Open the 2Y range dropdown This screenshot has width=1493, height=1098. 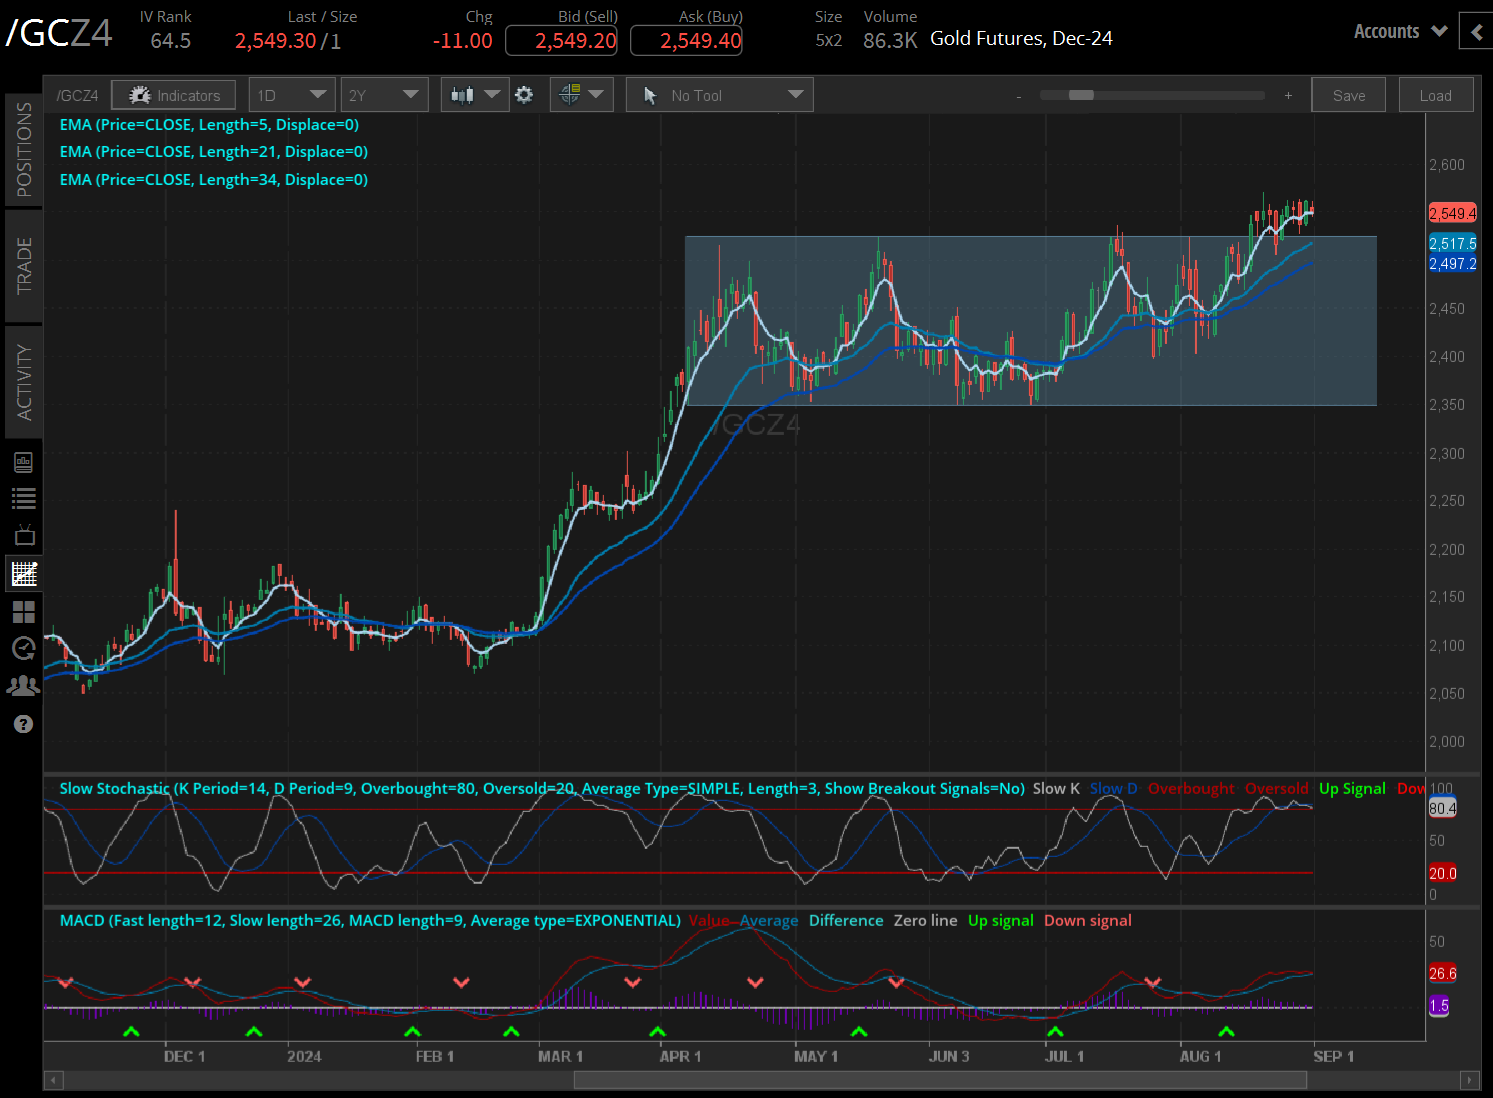(x=384, y=94)
